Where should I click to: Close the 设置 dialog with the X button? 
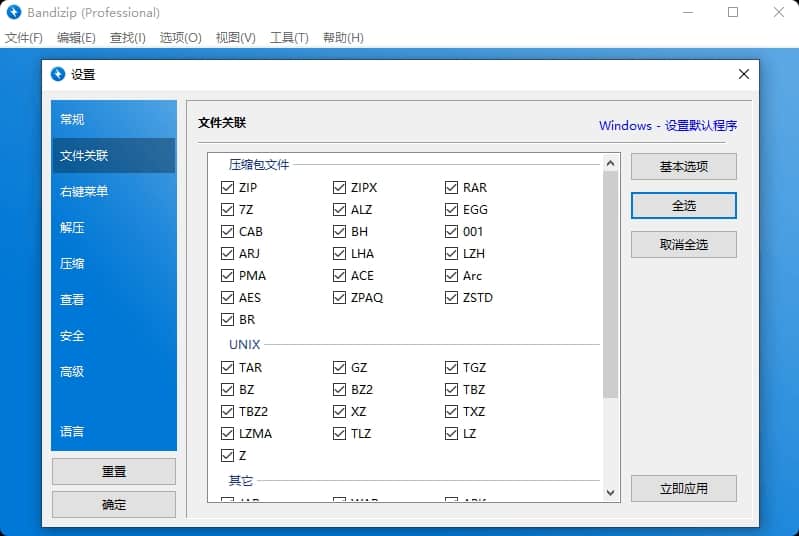click(x=743, y=74)
